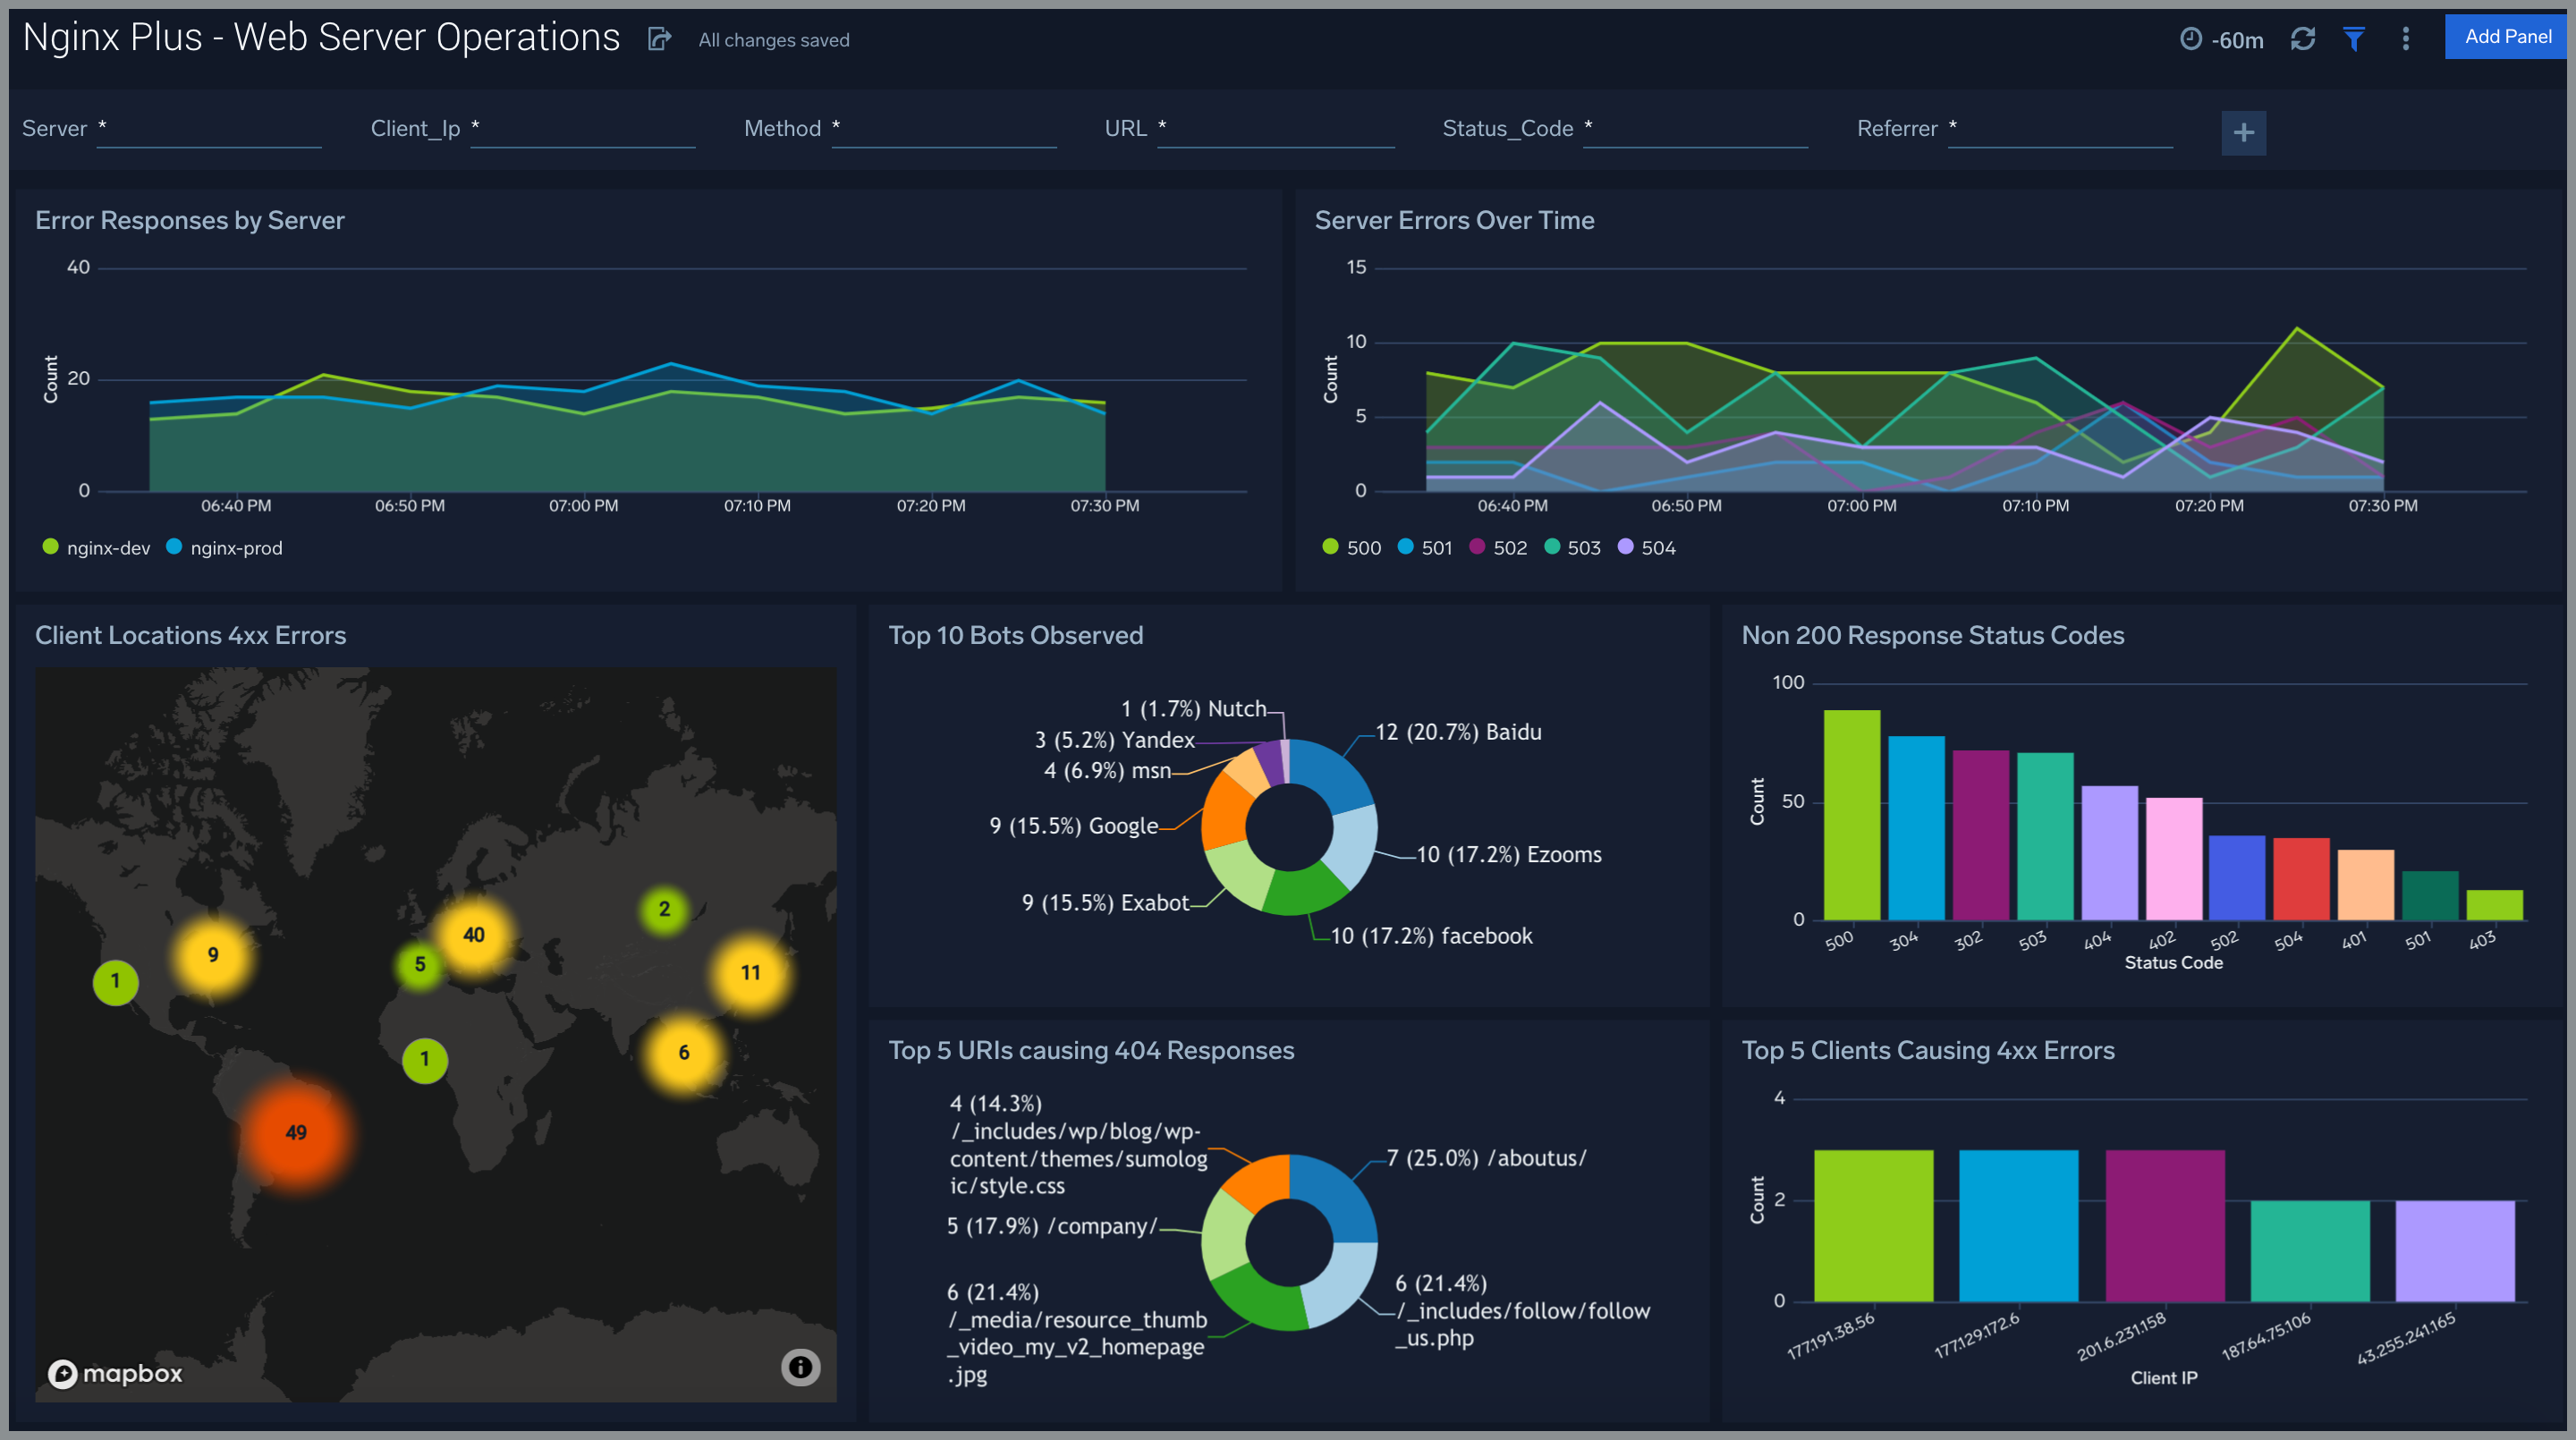This screenshot has height=1440, width=2576.
Task: Click the Baidu slice label in bots chart
Action: (x=1457, y=732)
